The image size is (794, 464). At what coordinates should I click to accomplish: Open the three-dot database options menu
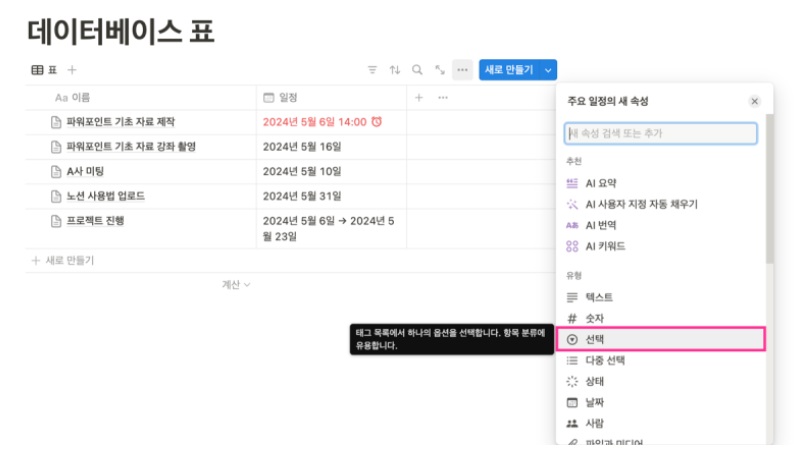[x=462, y=70]
